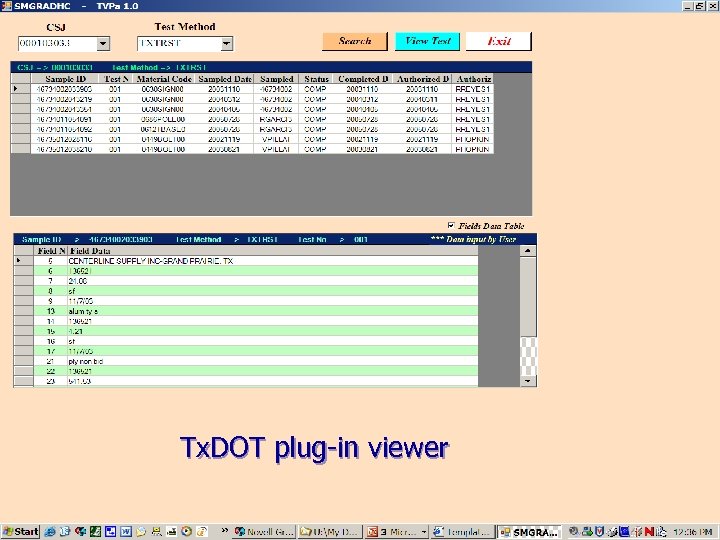The image size is (720, 540).
Task: Switch to Templat... taskbar window
Action: [x=463, y=532]
